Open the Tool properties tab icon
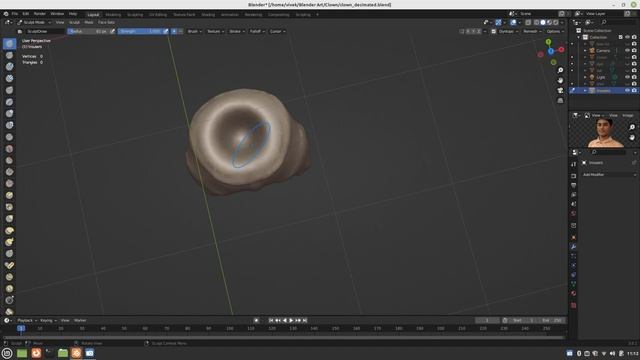 573,164
